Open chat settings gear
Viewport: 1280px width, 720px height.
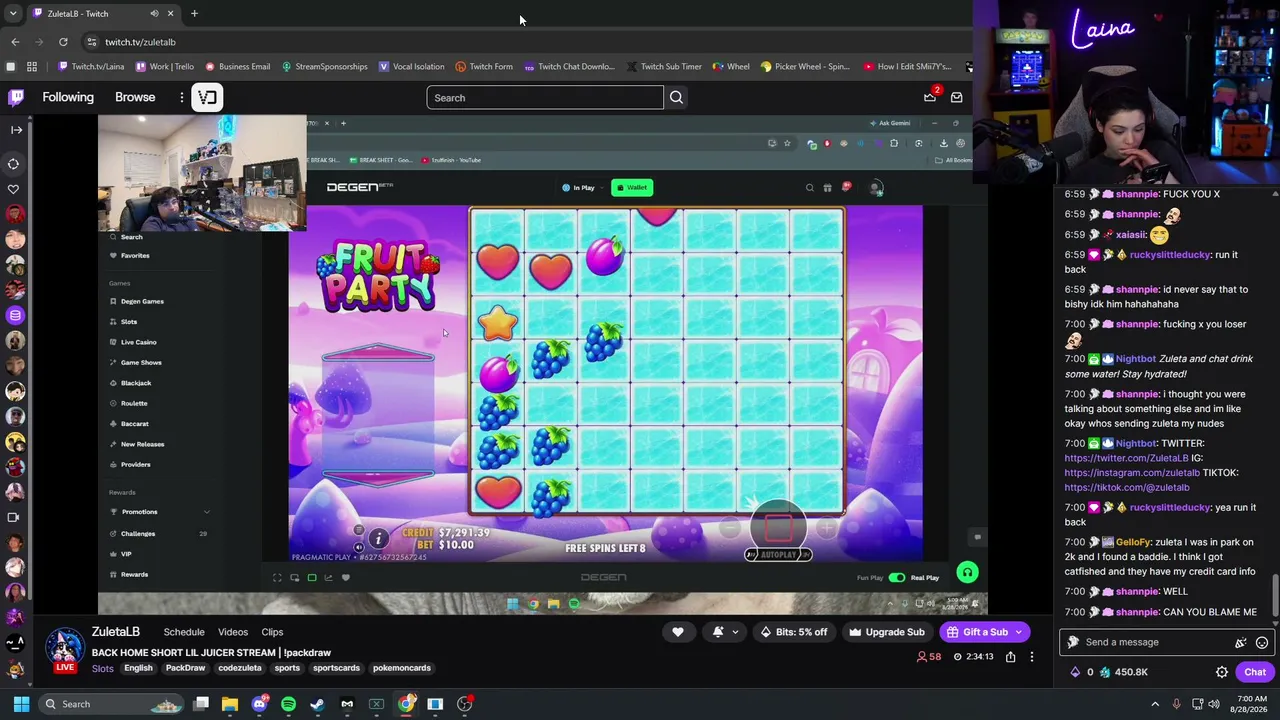[x=1221, y=672]
